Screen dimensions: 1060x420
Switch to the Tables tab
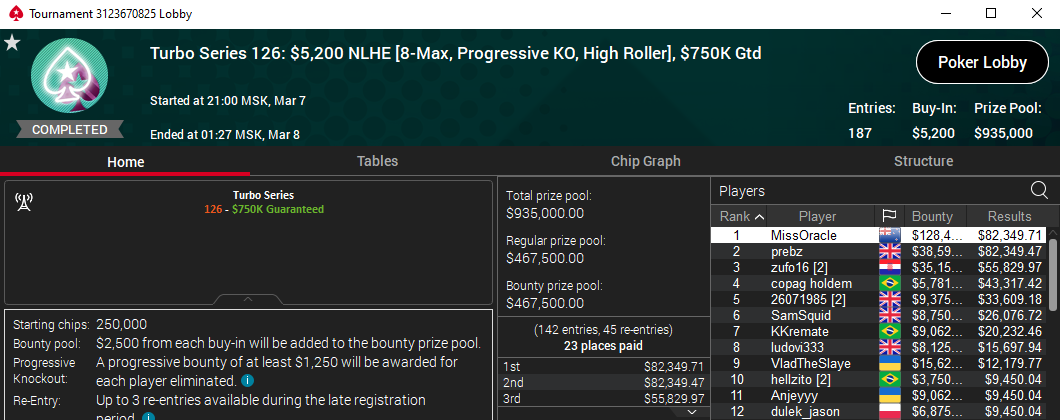377,161
